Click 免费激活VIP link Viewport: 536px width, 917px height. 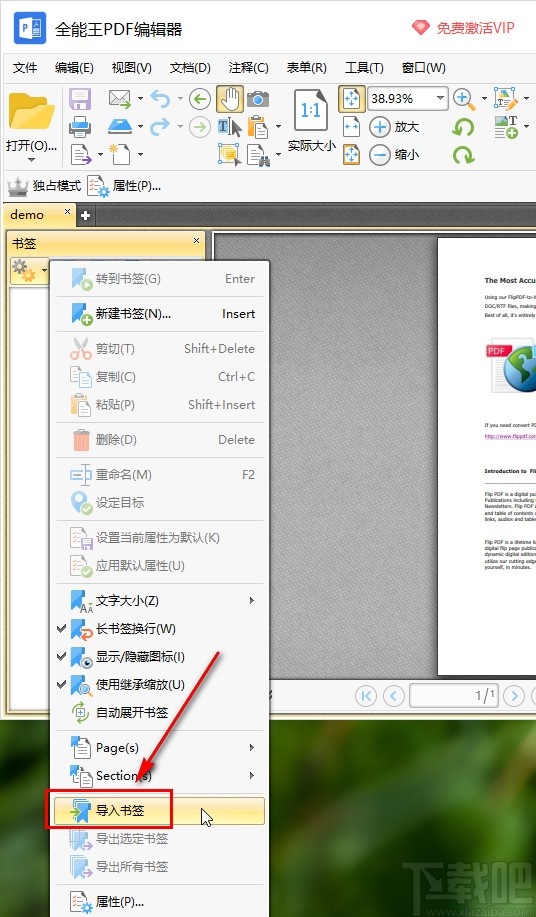(463, 27)
